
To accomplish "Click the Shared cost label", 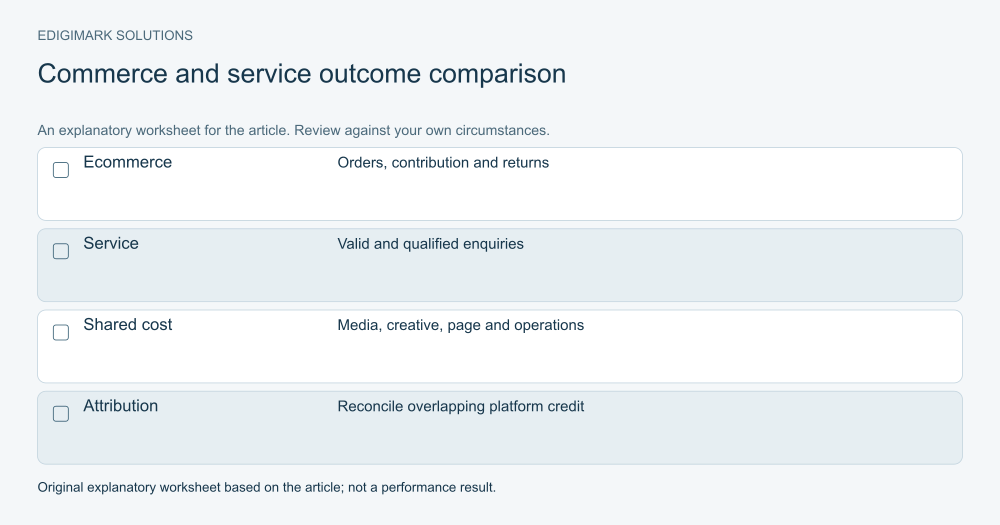I will (128, 324).
